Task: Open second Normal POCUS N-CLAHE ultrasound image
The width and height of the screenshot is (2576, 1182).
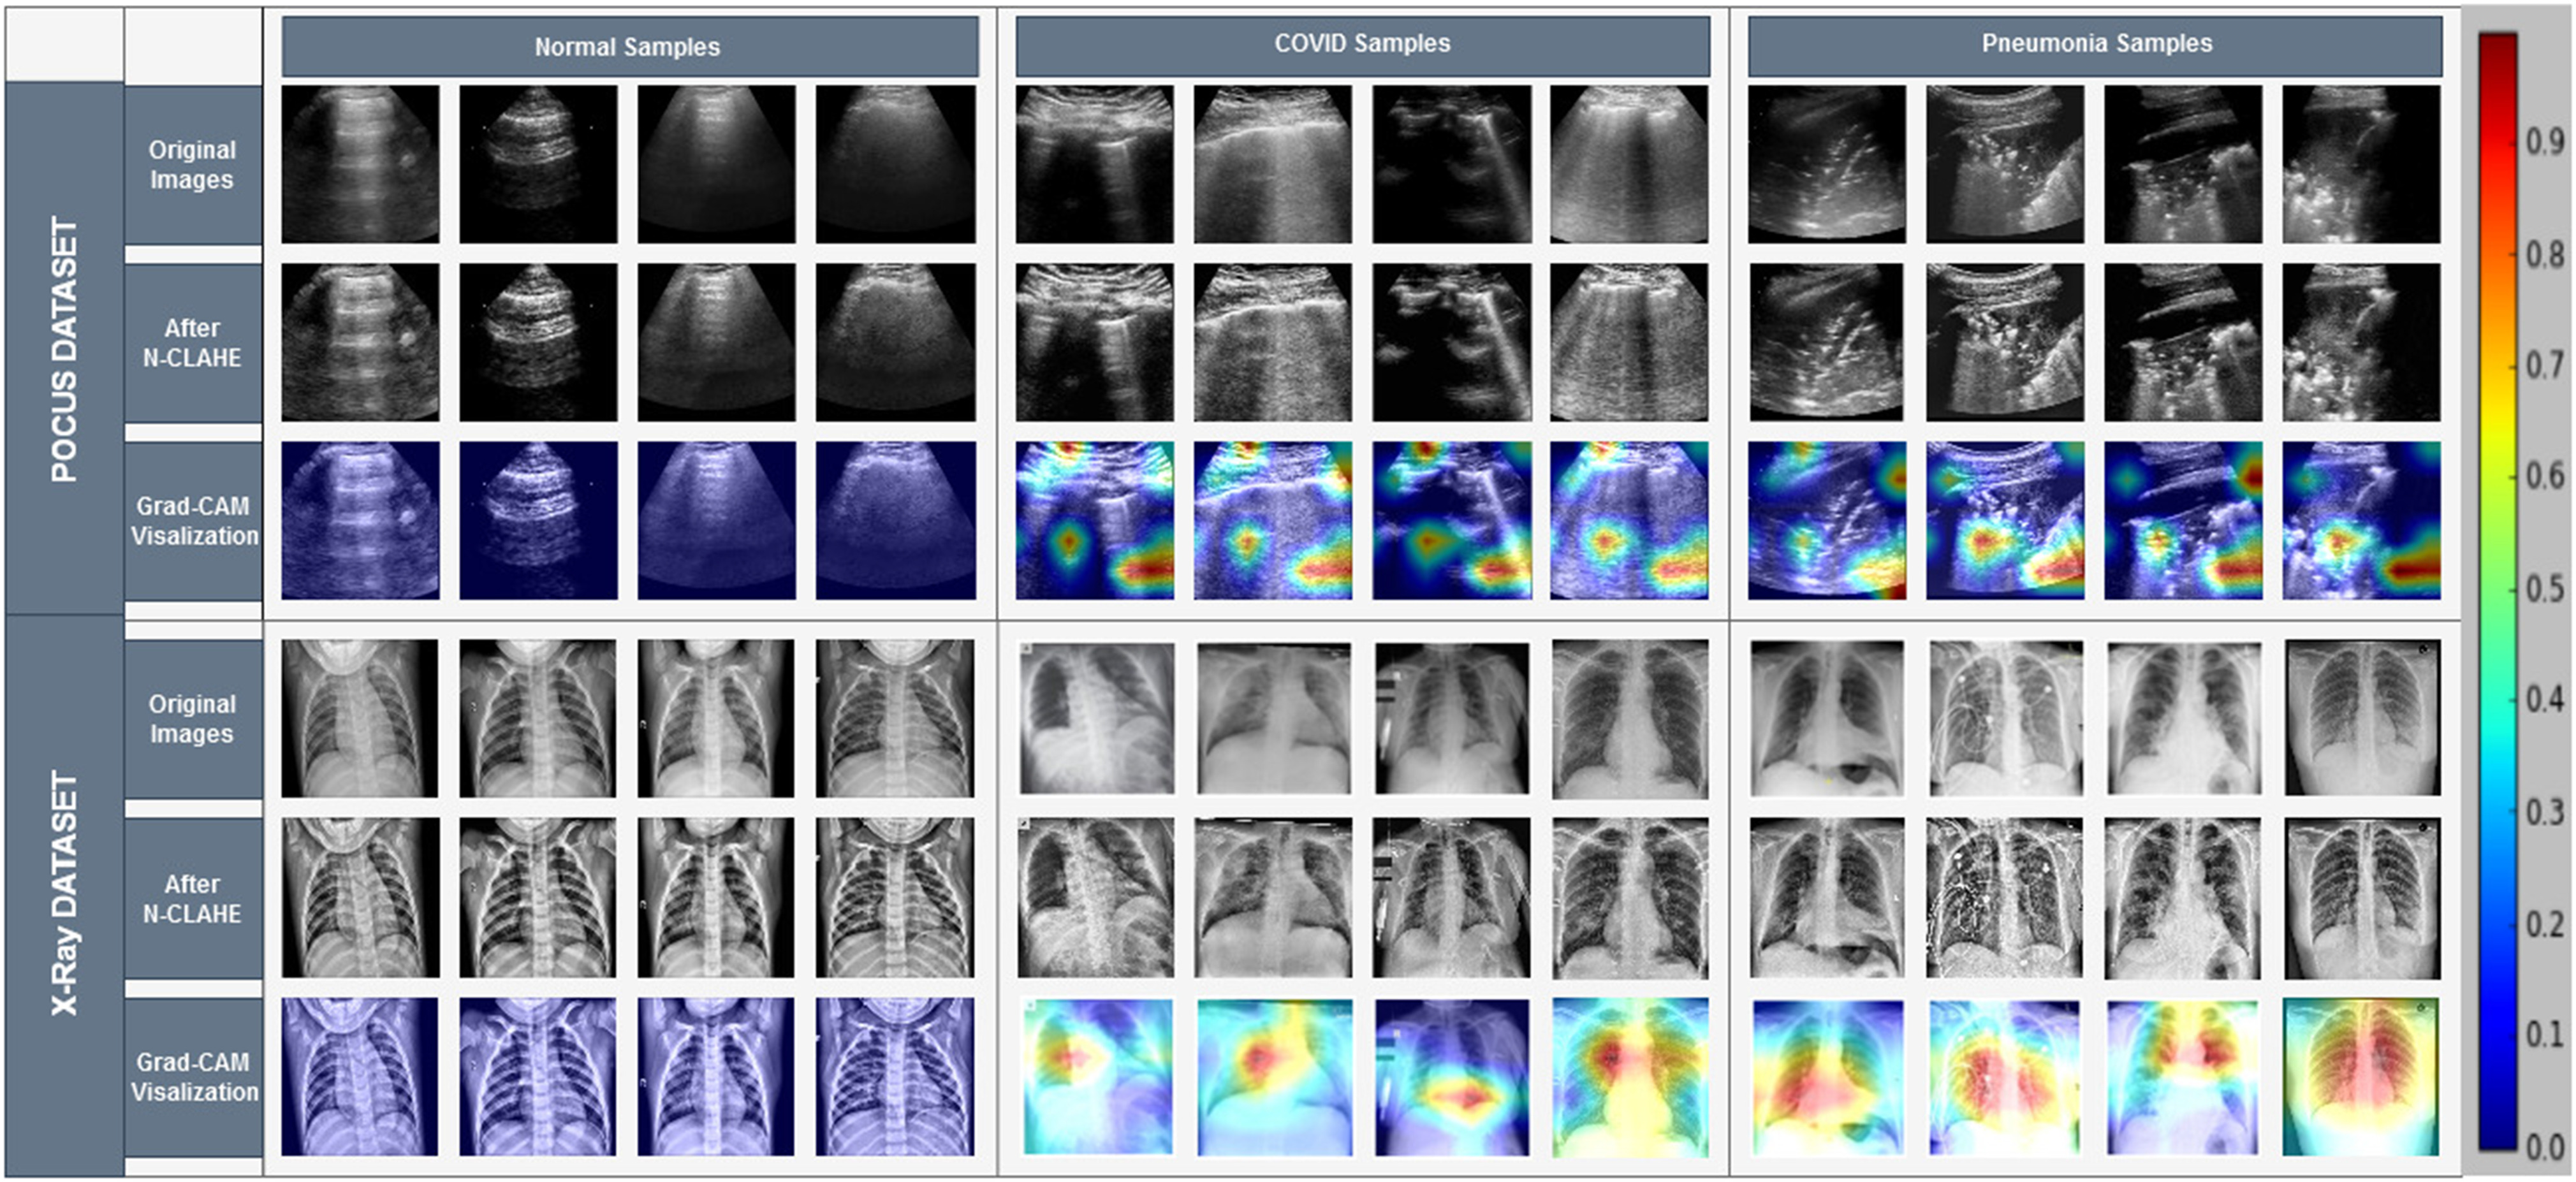Action: (538, 342)
